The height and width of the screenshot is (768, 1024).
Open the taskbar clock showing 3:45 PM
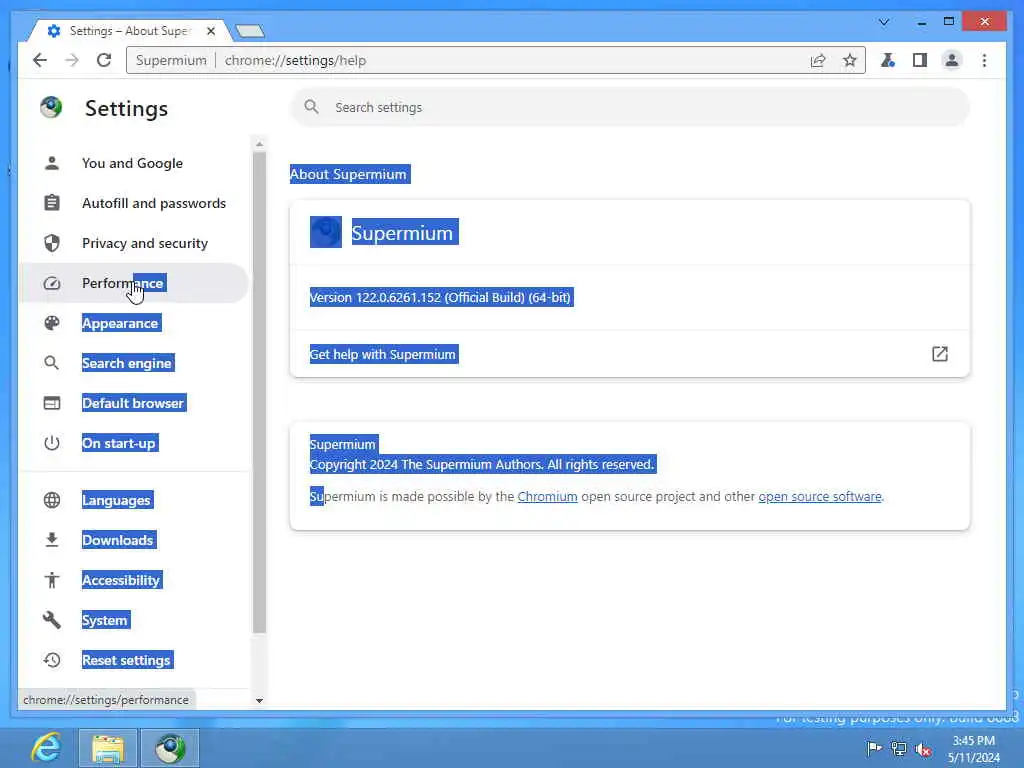(973, 749)
